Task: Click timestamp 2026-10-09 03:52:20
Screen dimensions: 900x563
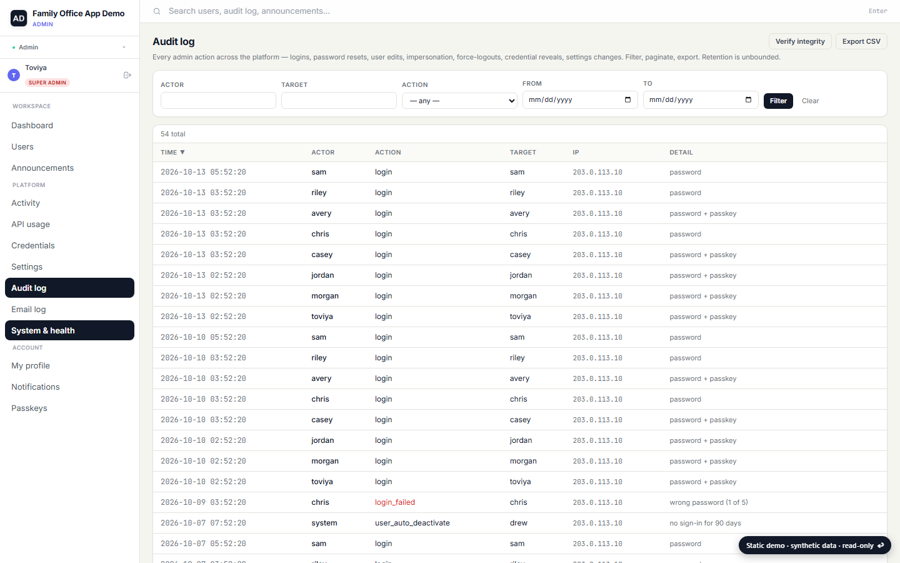Action: click(x=203, y=502)
